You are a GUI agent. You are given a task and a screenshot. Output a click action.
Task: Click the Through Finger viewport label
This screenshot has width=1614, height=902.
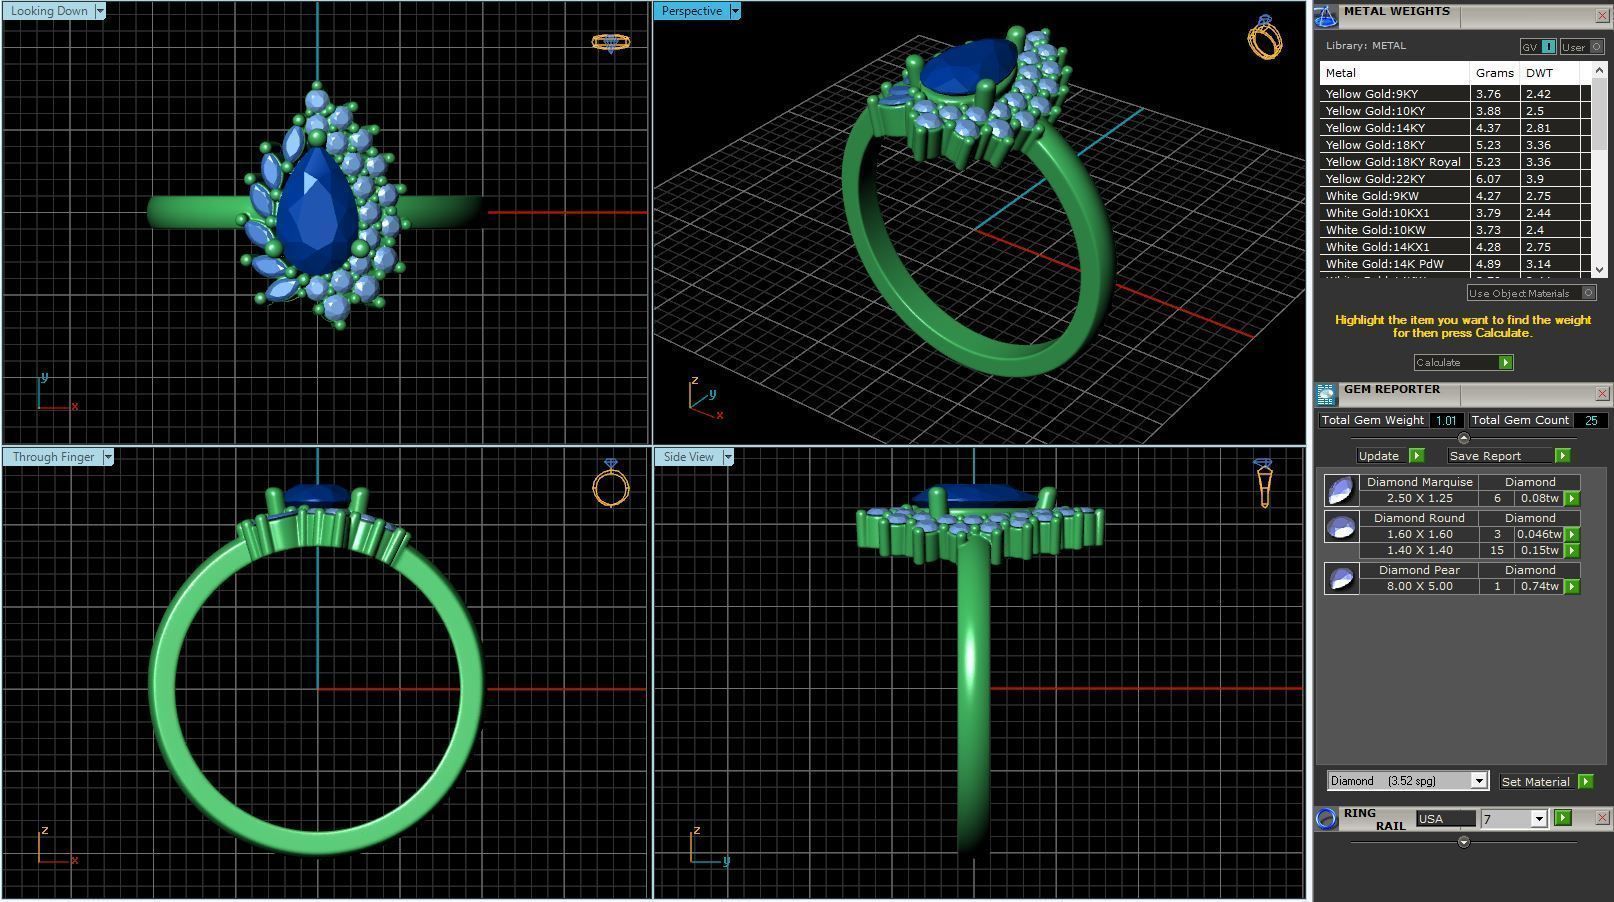[x=53, y=457]
